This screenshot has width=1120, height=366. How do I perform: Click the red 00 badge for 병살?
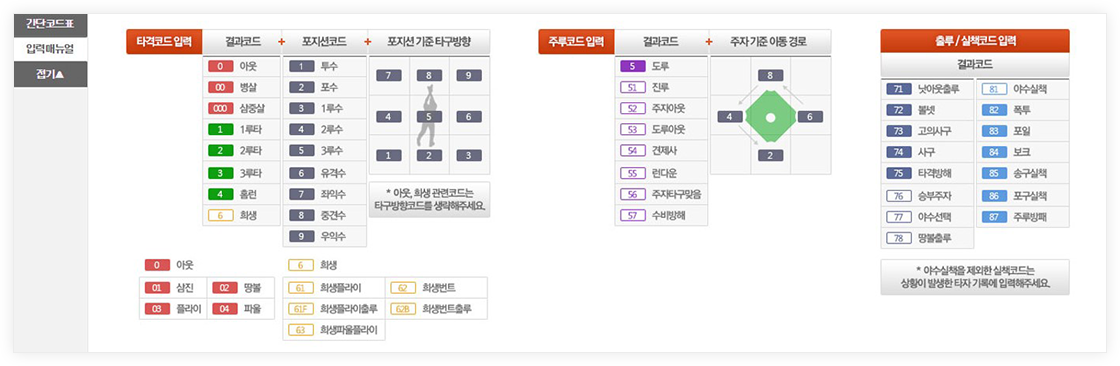tap(221, 87)
